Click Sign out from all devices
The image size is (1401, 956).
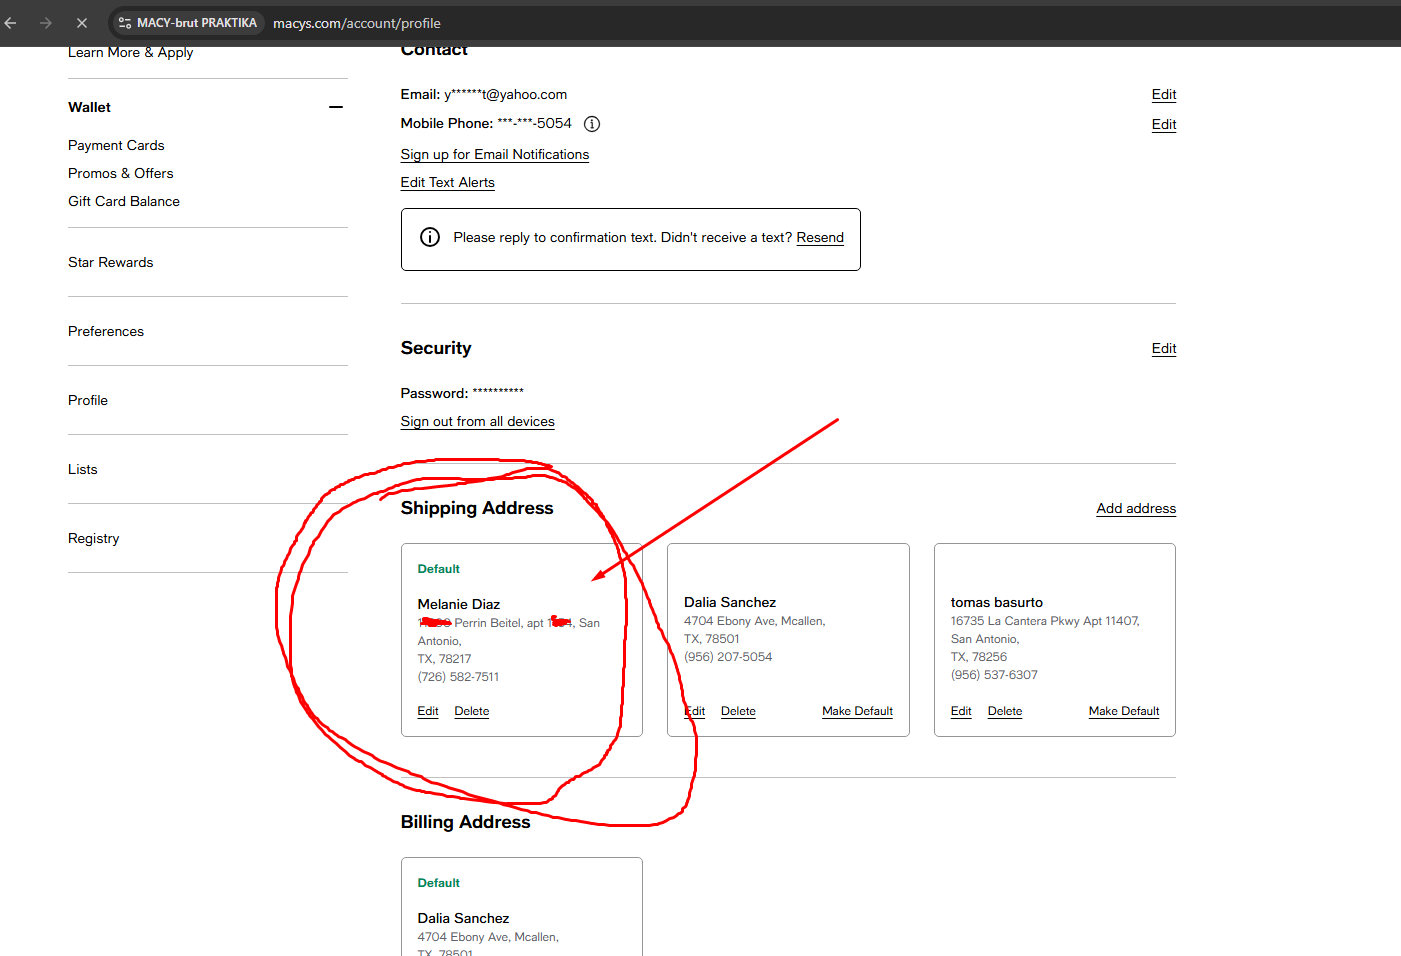pos(477,421)
